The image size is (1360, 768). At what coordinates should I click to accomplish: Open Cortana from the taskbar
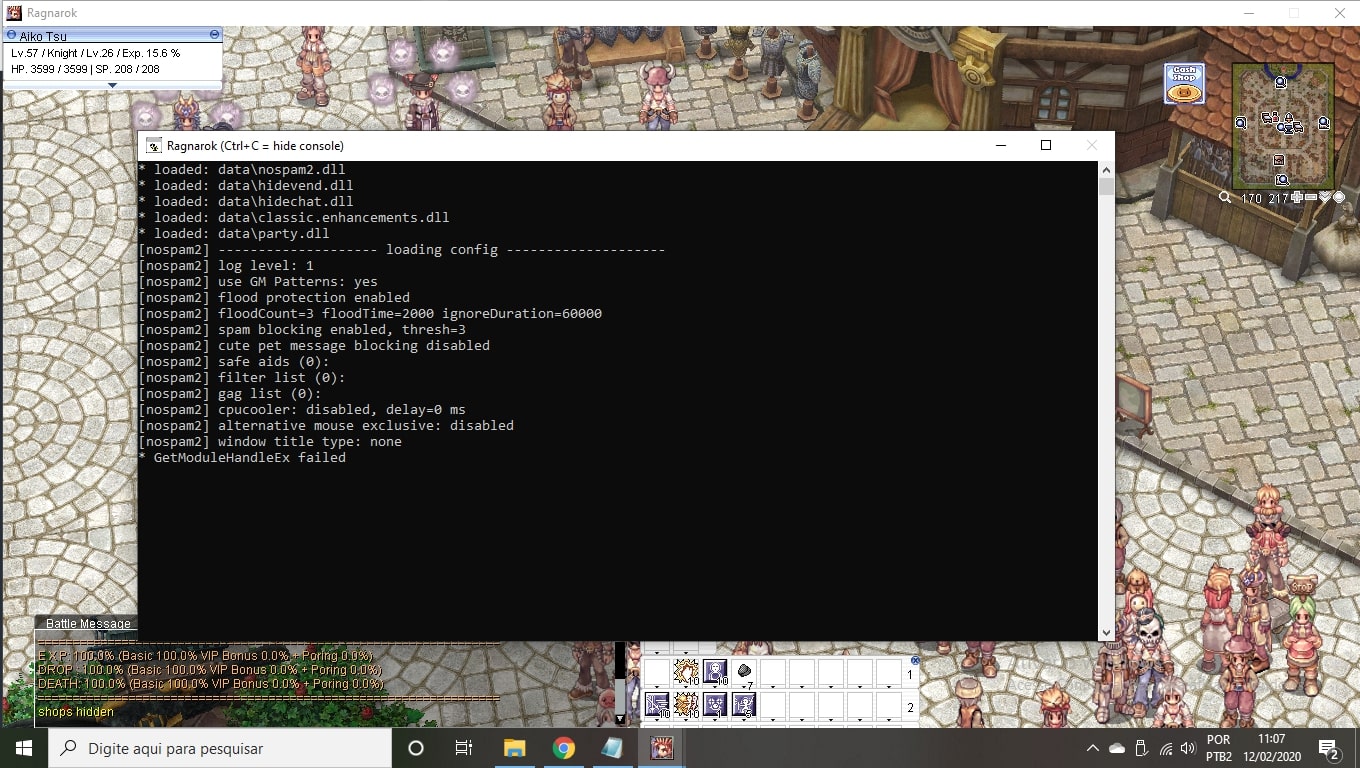(416, 748)
